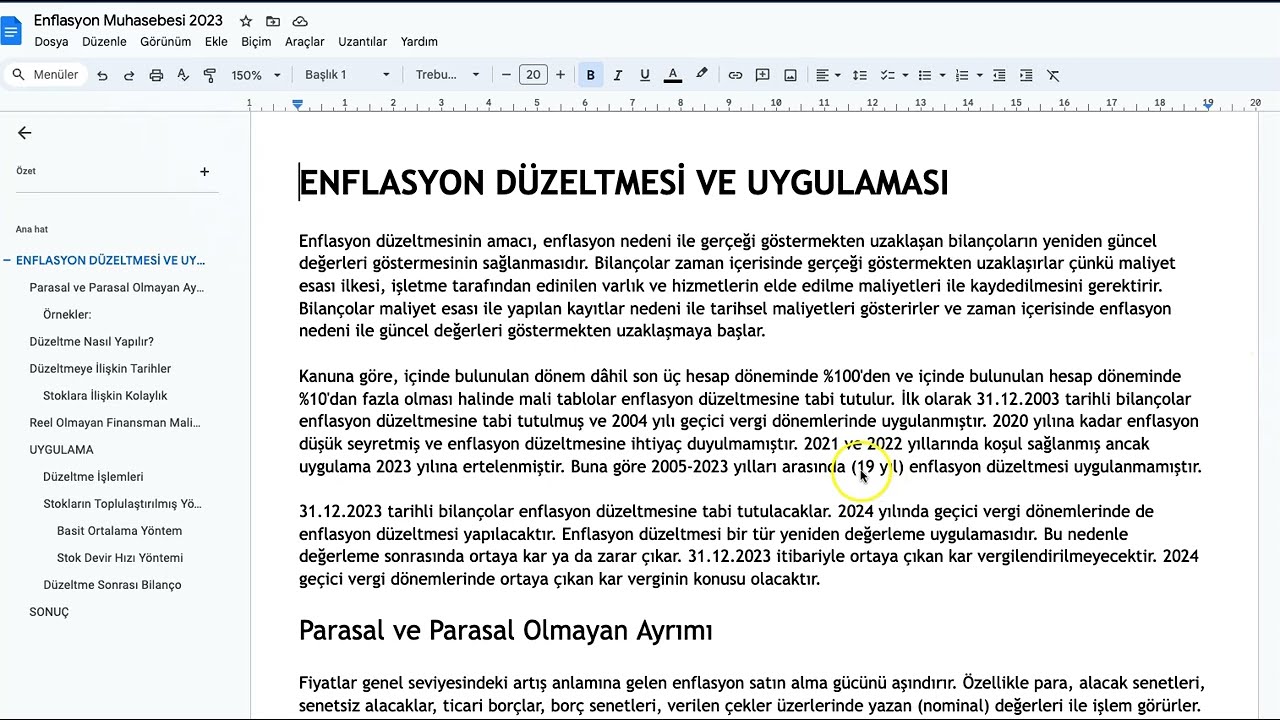Add a comment

click(x=763, y=75)
